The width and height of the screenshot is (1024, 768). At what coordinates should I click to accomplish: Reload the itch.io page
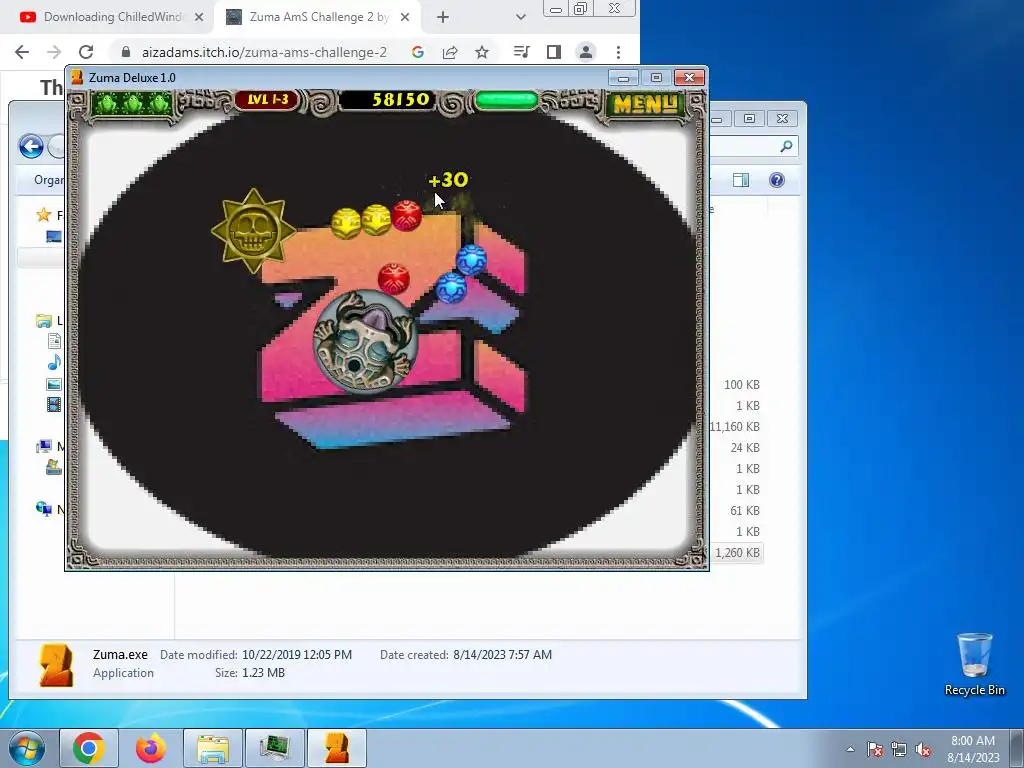coord(86,52)
